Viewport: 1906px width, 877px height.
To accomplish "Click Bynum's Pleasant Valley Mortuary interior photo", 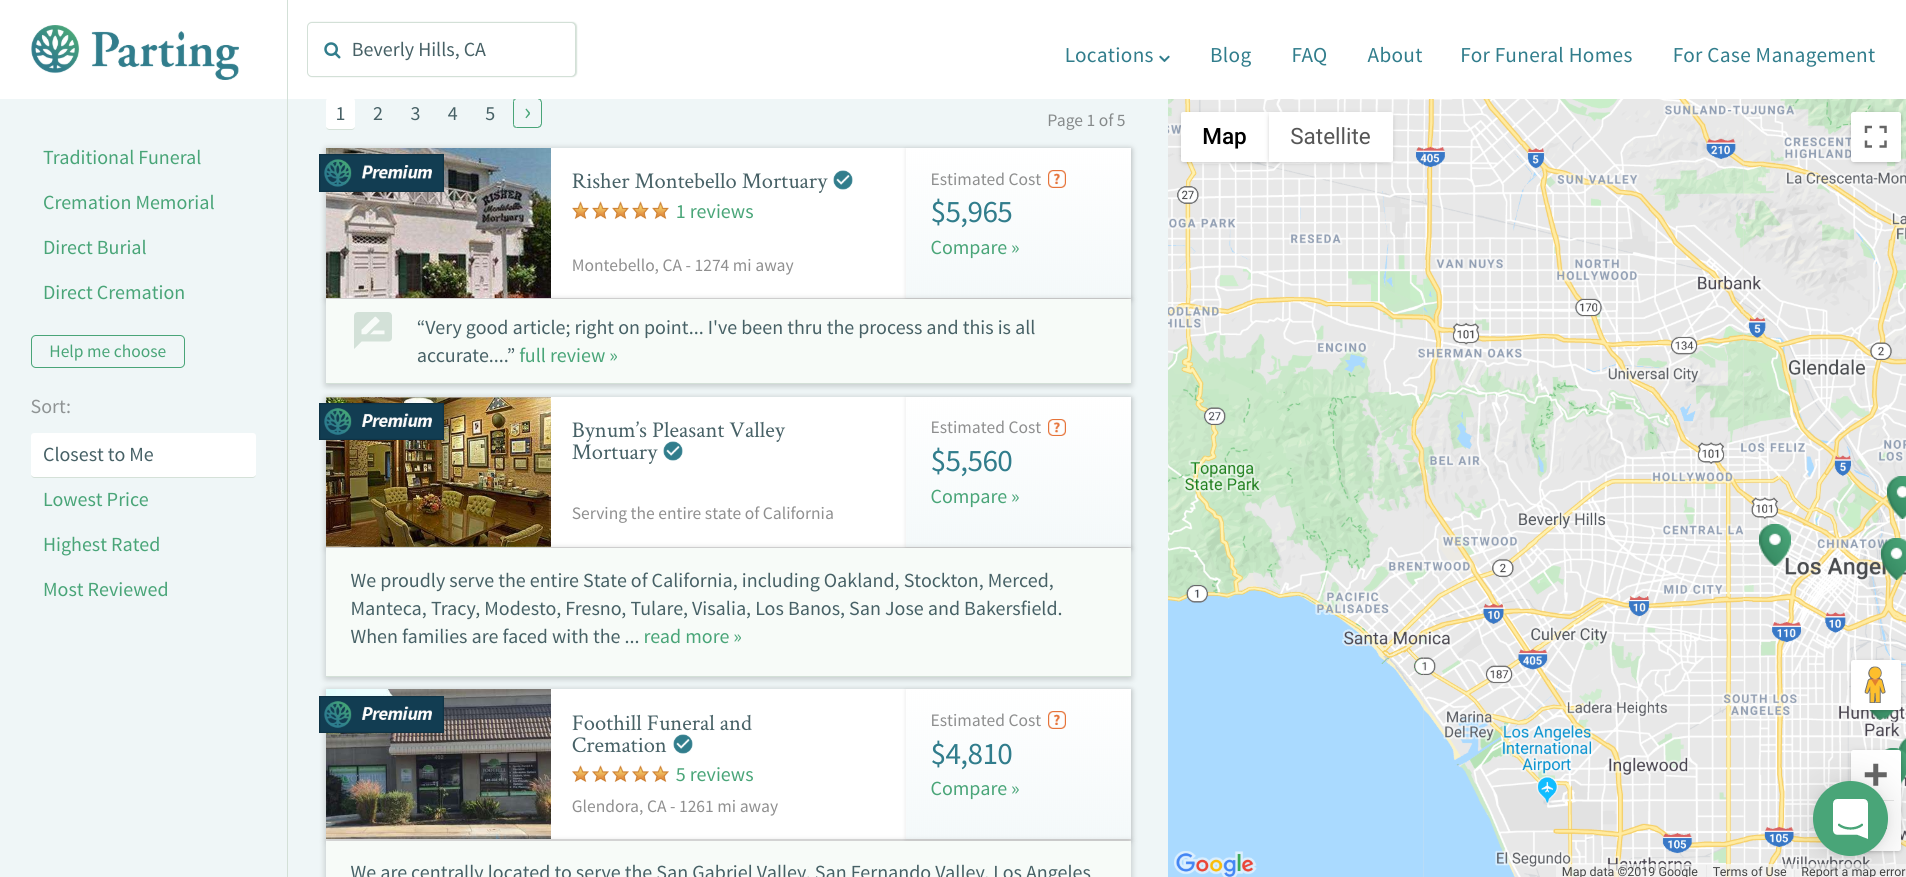I will pyautogui.click(x=438, y=472).
